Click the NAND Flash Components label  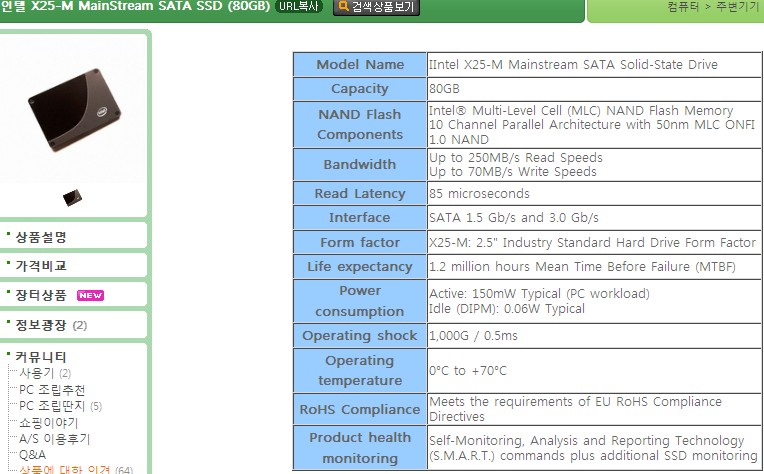point(360,124)
